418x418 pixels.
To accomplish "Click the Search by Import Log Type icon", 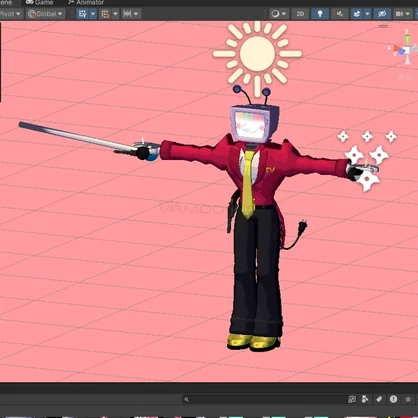I will [394, 399].
